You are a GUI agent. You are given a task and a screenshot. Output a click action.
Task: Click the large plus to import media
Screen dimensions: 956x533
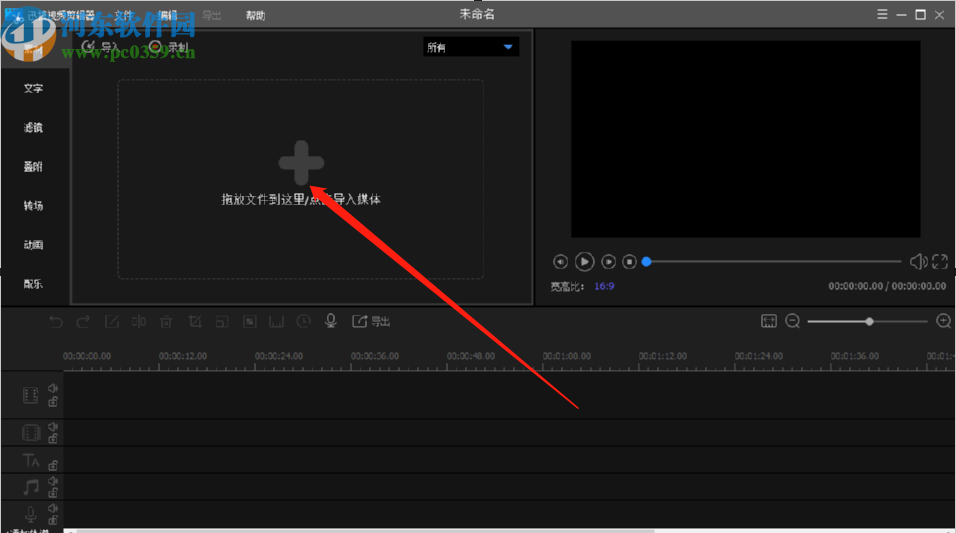coord(301,163)
